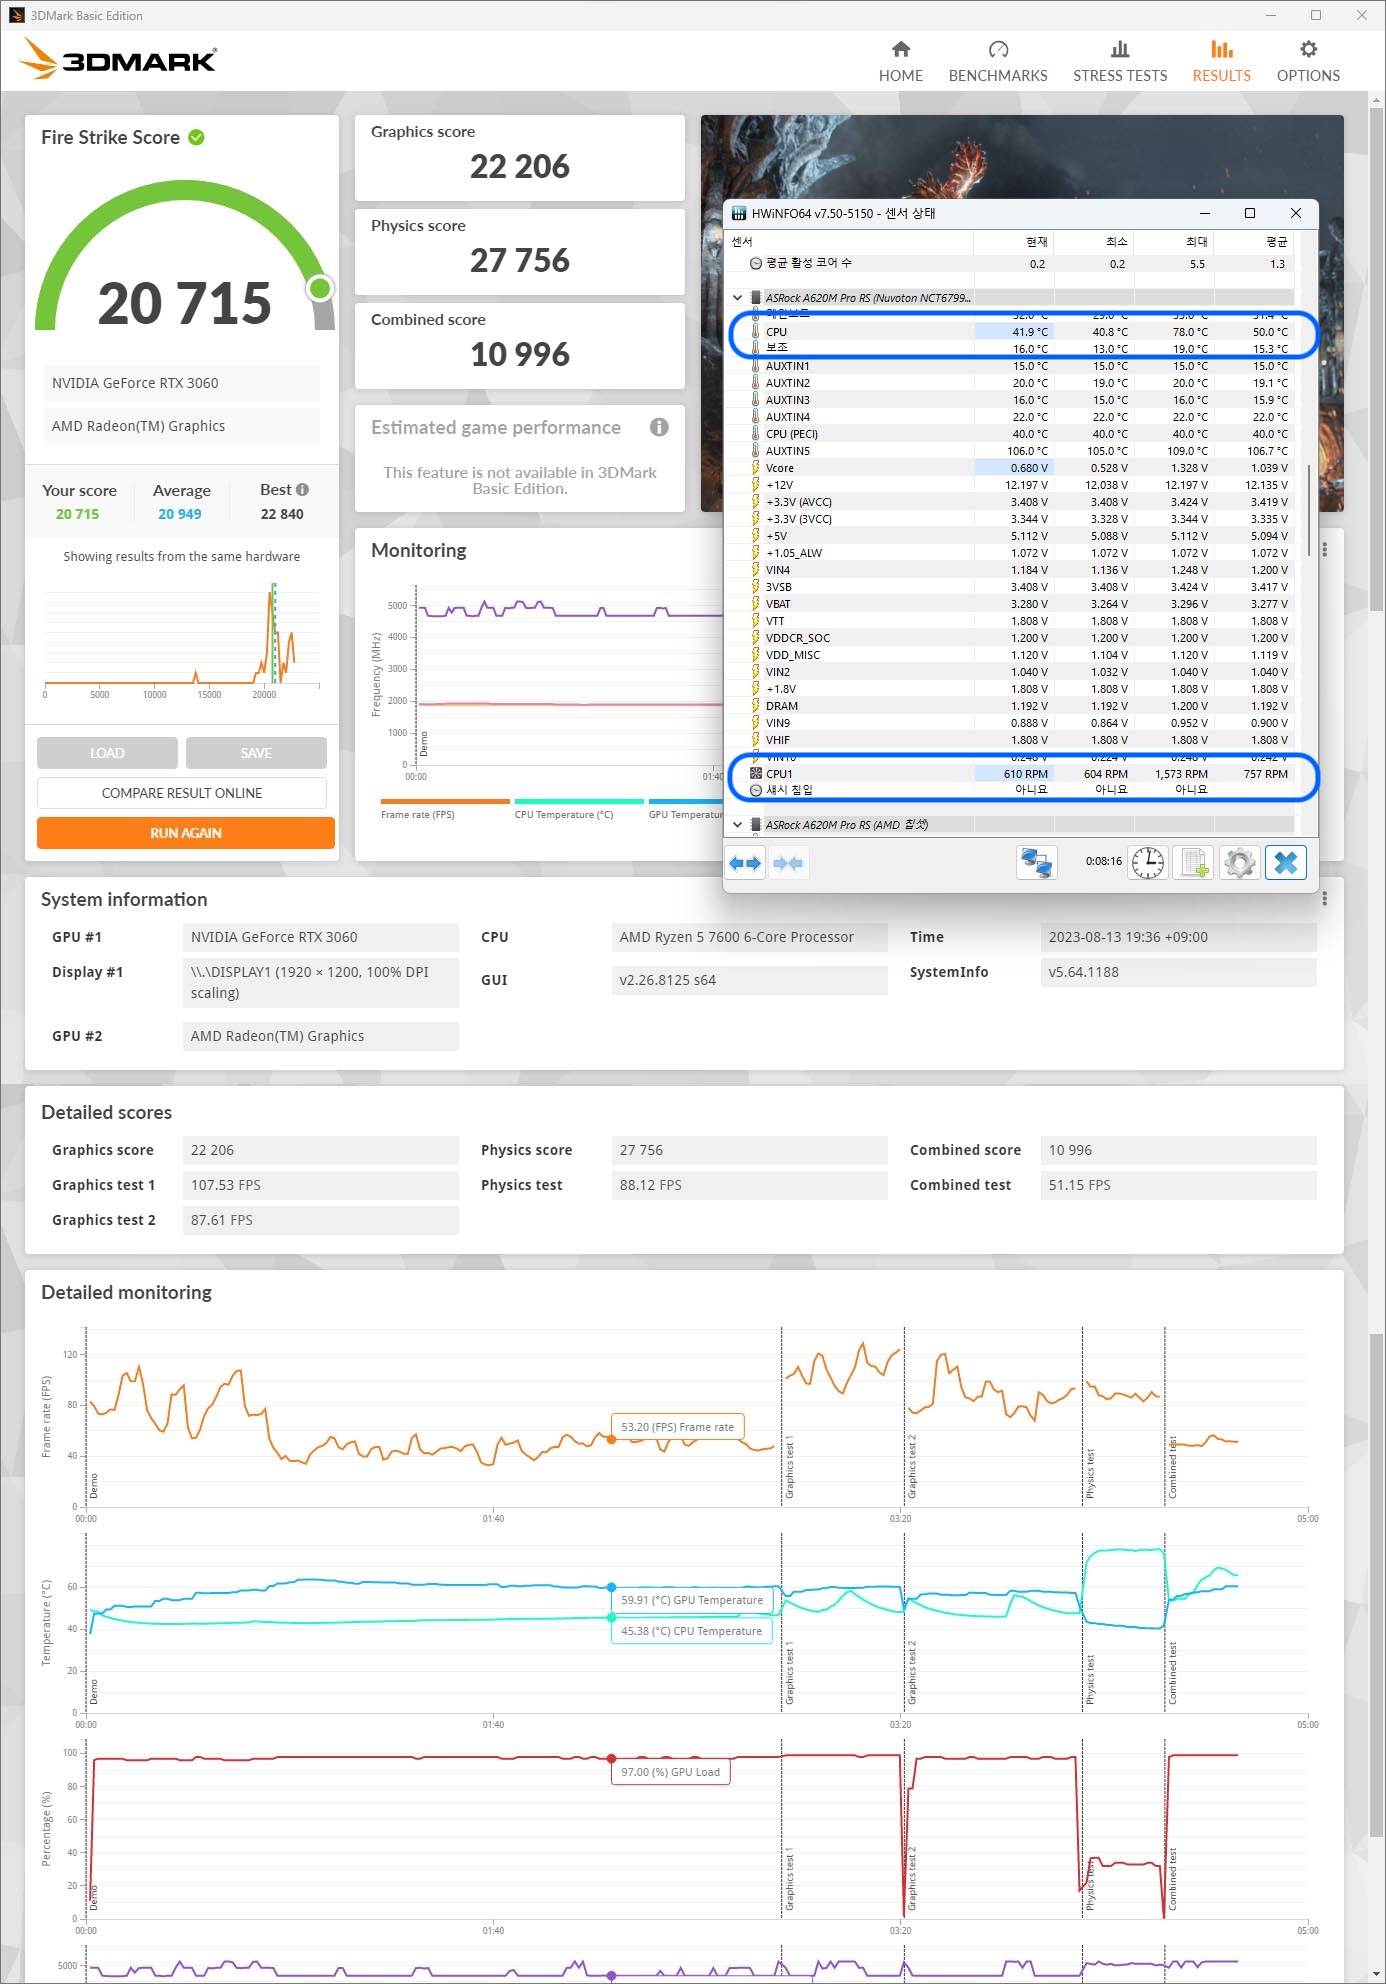
Task: Open the BENCHMARKS tab
Action: [997, 62]
